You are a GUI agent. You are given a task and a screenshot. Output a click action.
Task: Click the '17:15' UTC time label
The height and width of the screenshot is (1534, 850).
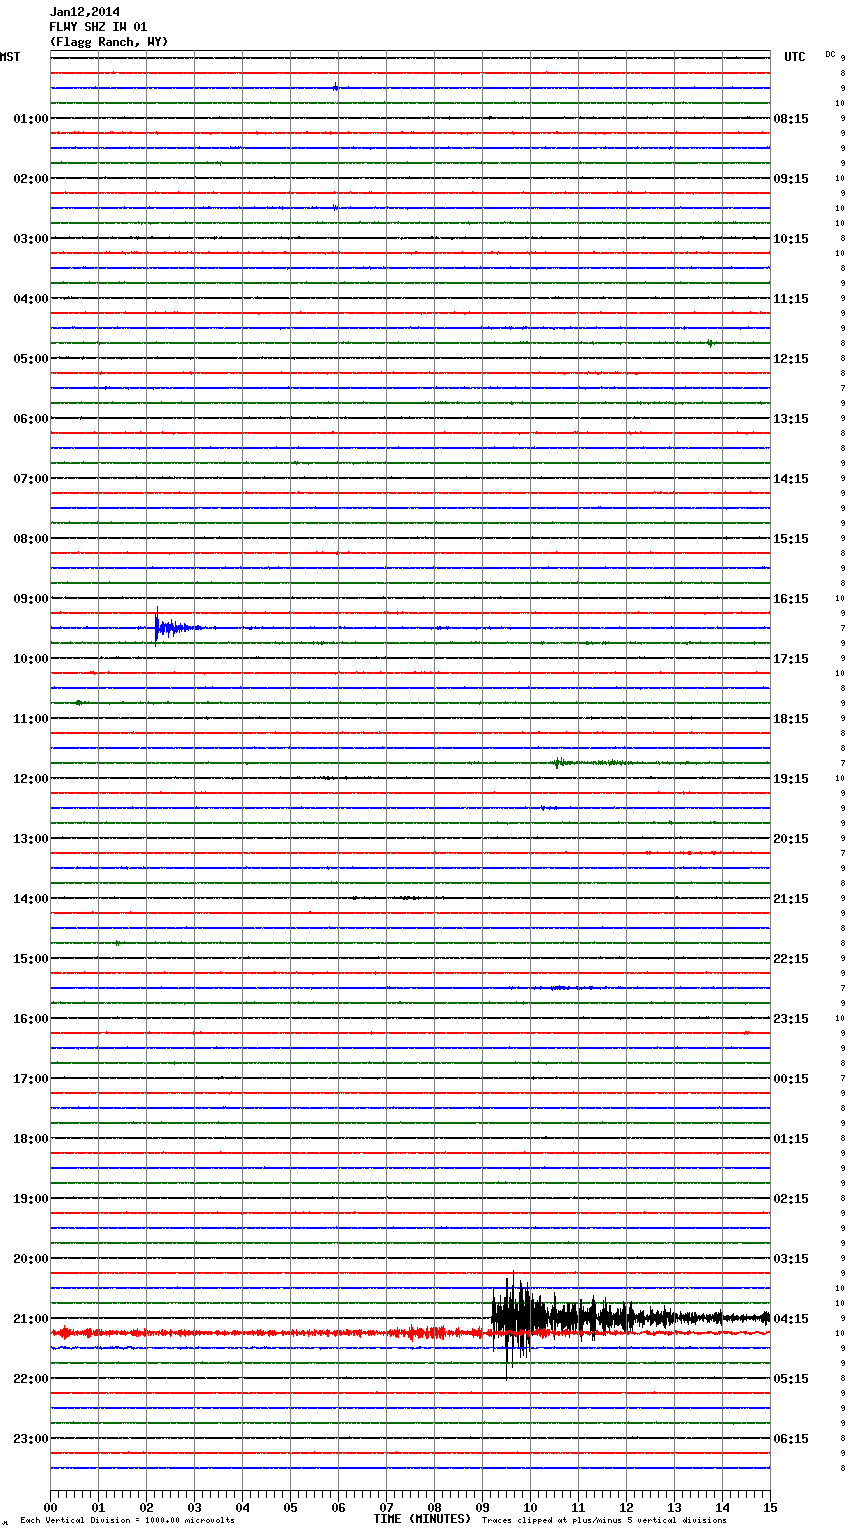point(791,659)
